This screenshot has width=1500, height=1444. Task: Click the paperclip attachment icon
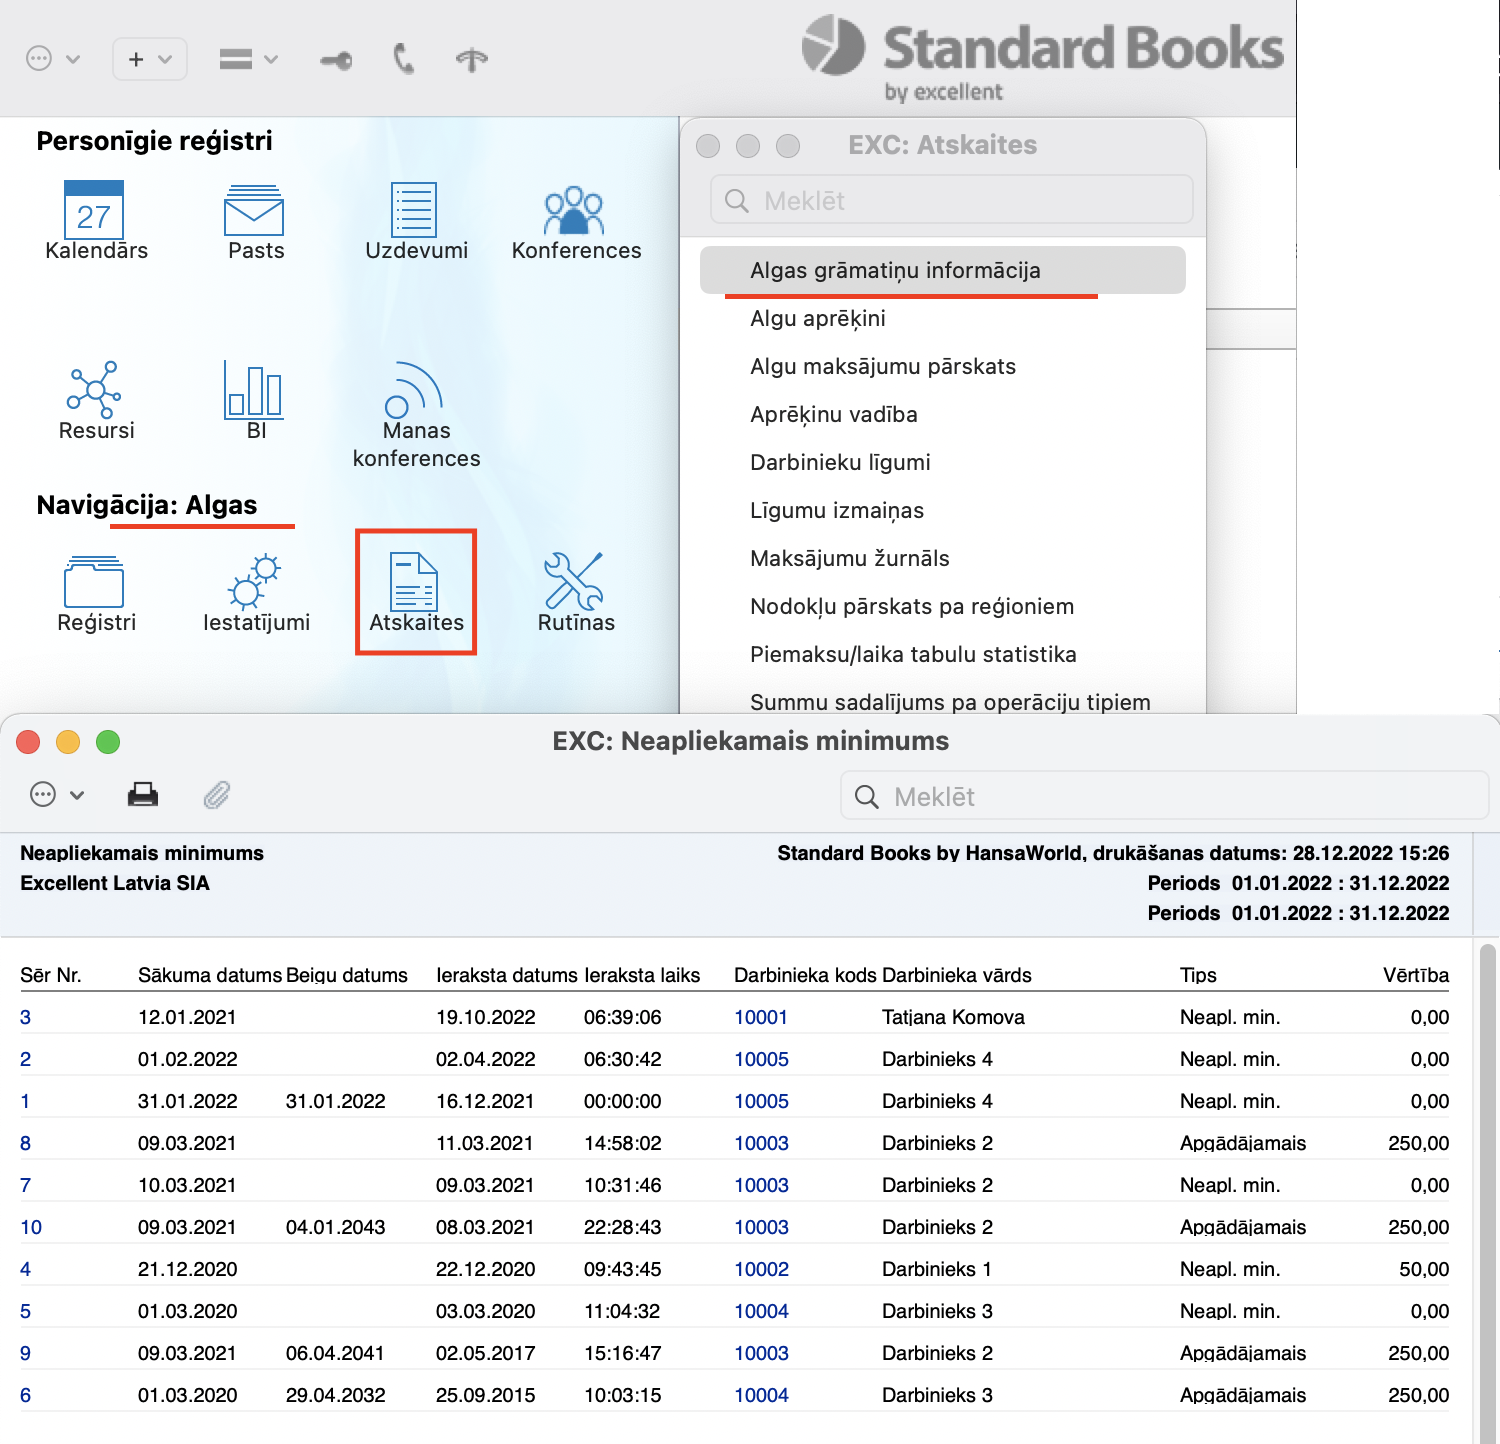point(217,795)
